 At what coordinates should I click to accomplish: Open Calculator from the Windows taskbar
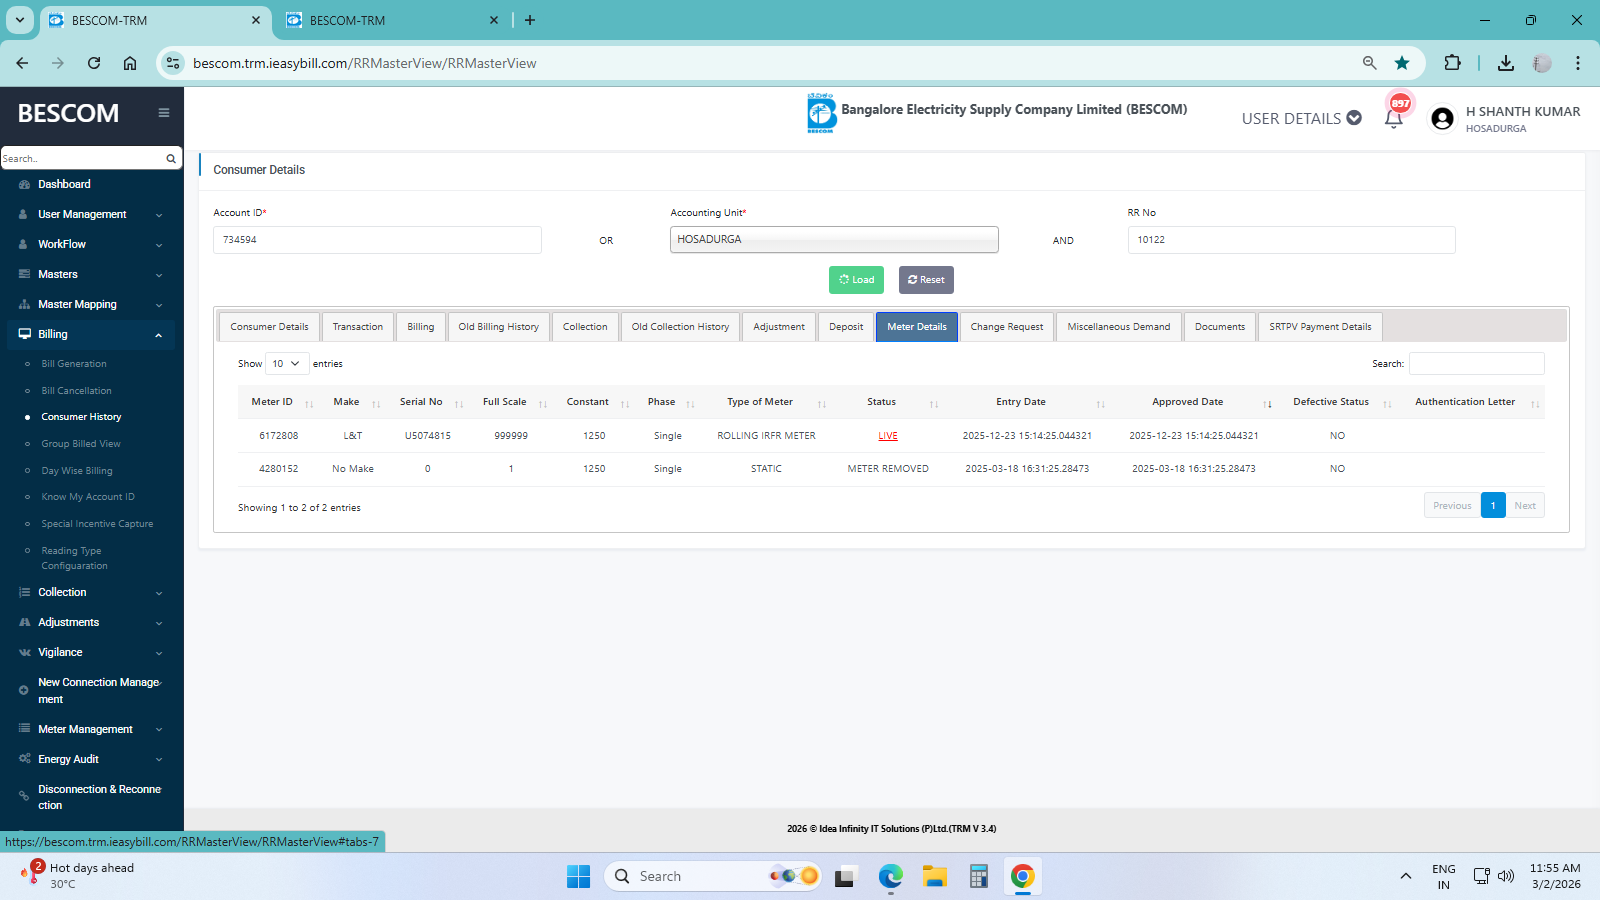978,876
